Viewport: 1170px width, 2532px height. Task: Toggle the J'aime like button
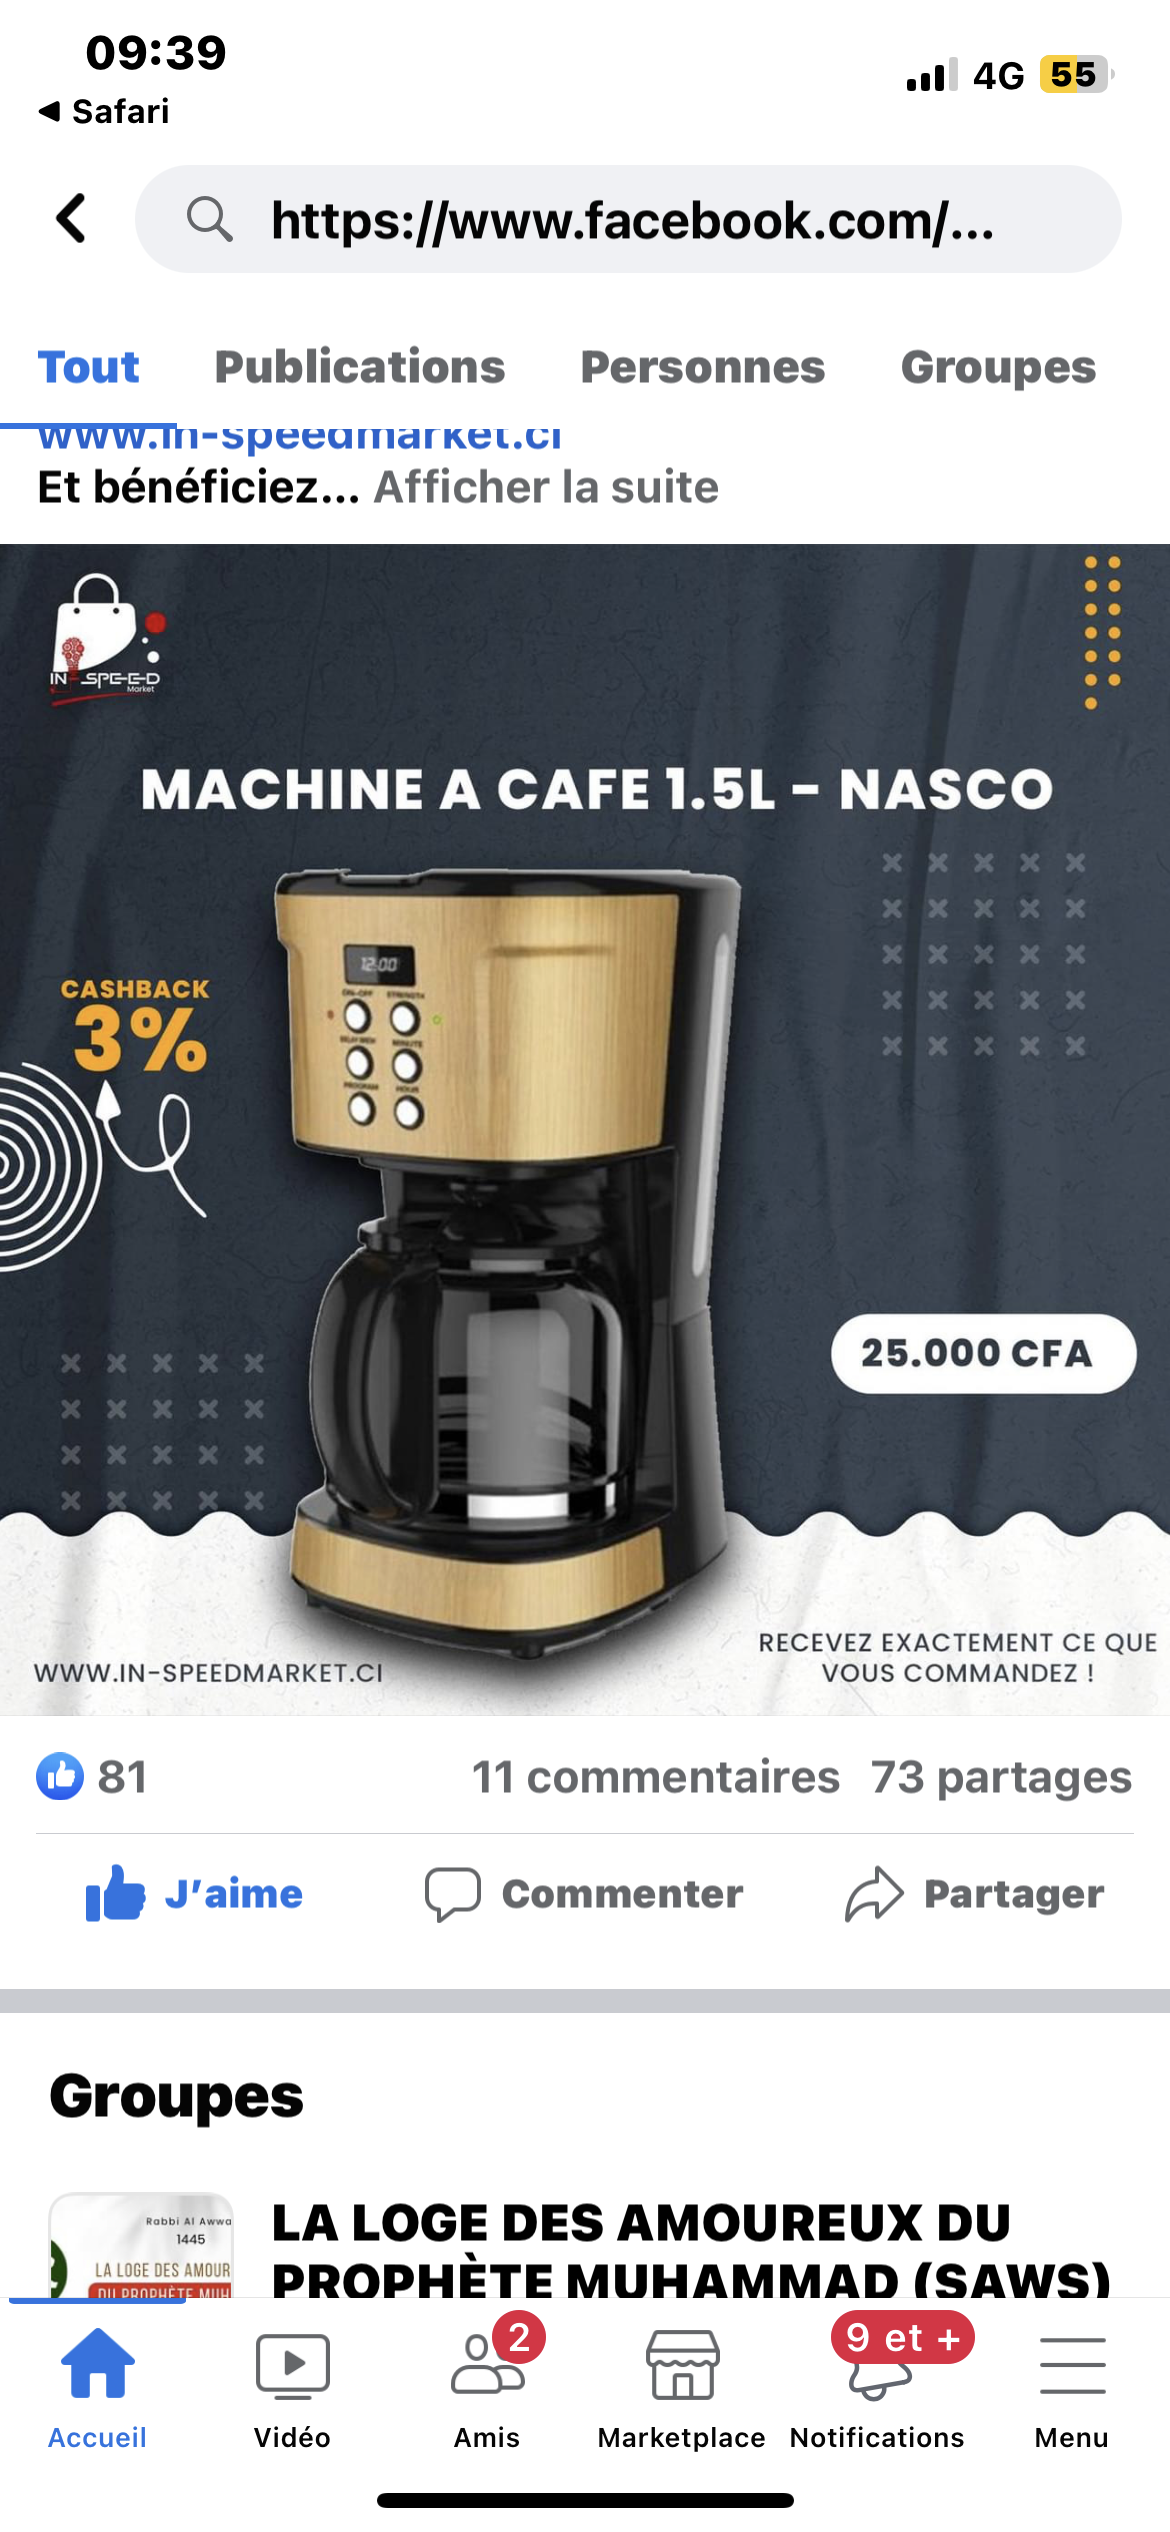pos(194,1893)
